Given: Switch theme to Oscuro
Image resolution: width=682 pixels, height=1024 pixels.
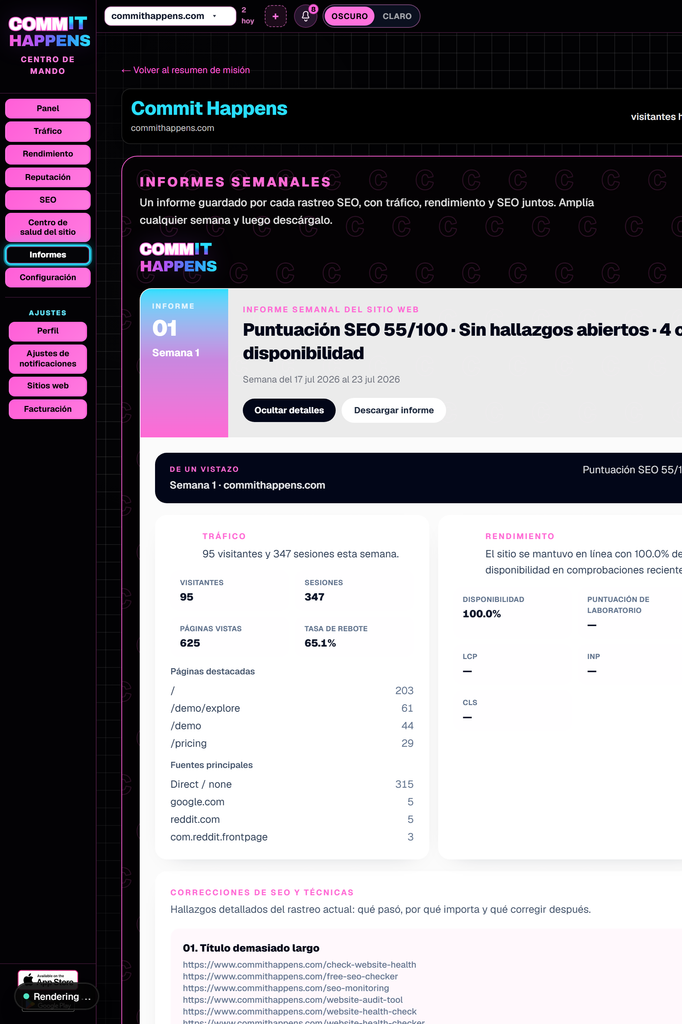Looking at the screenshot, I should [349, 16].
